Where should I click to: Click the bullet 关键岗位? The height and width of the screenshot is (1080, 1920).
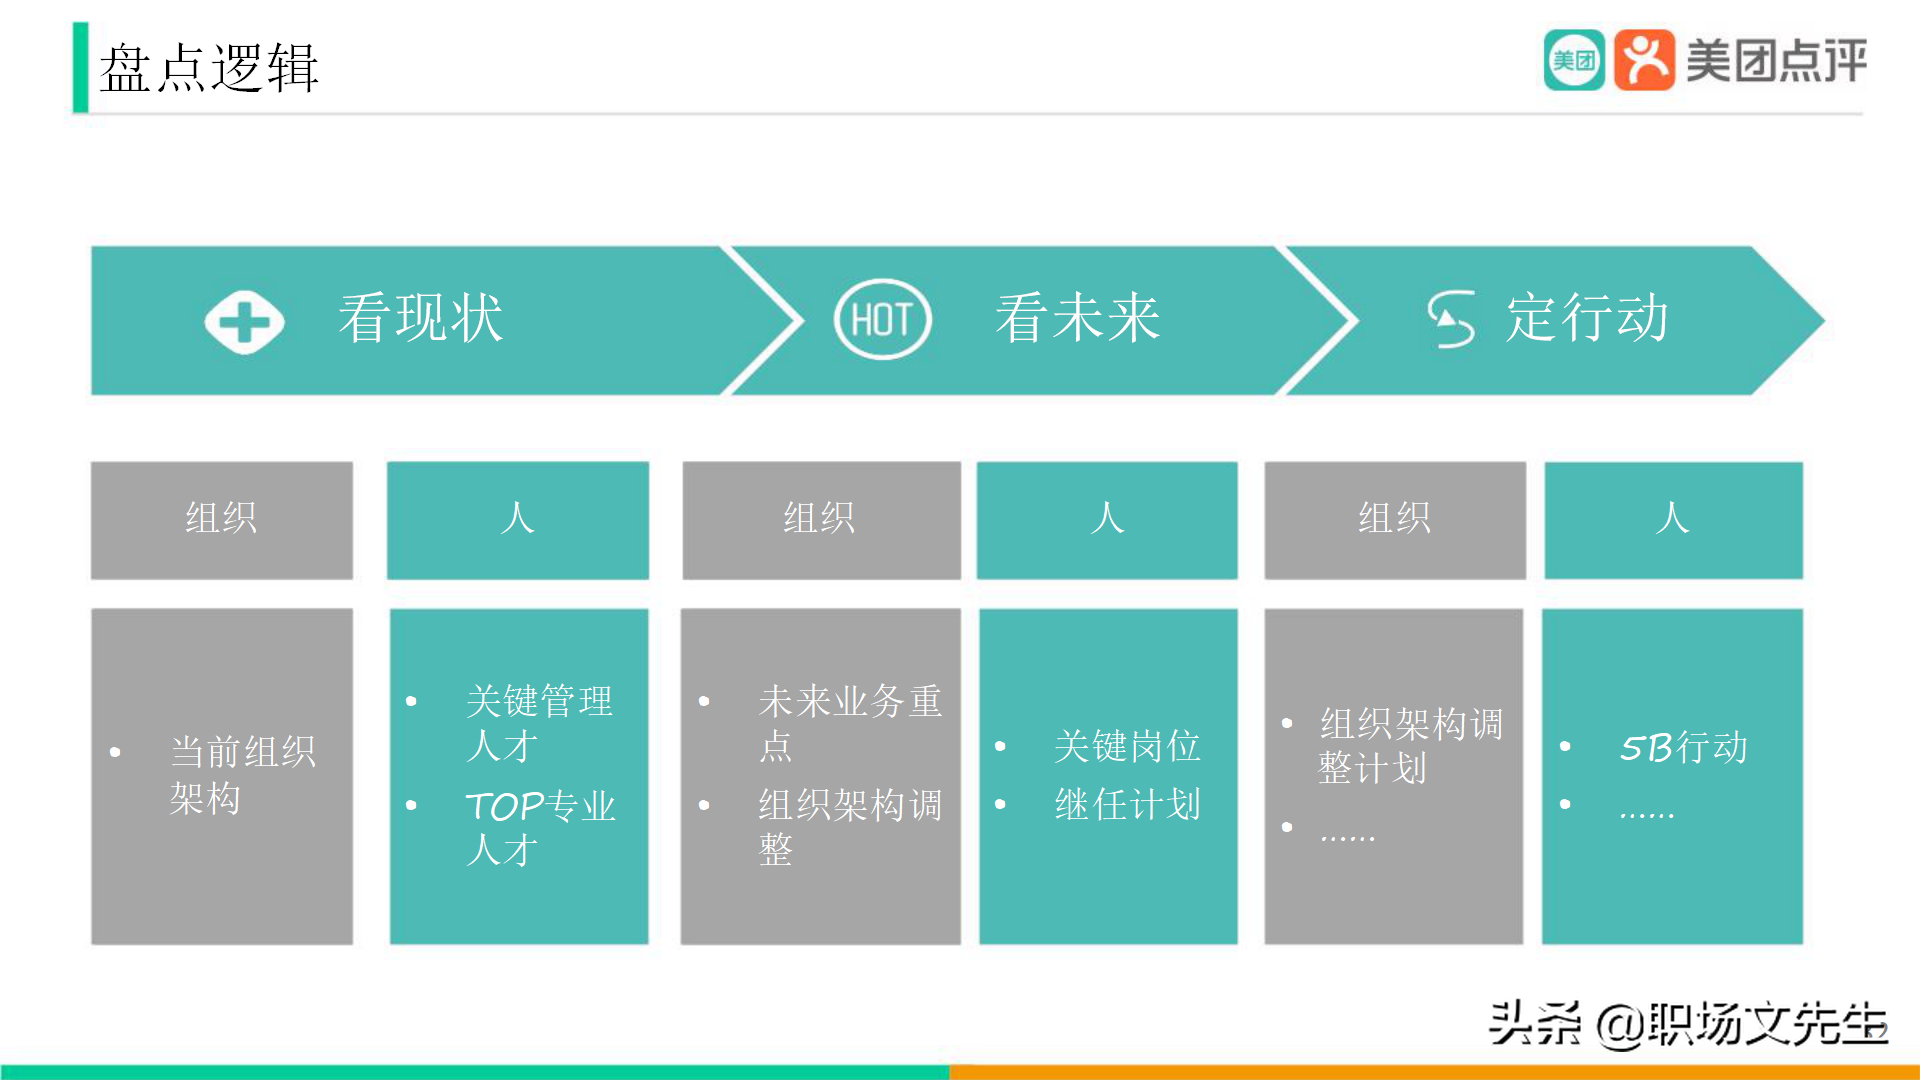click(1127, 746)
